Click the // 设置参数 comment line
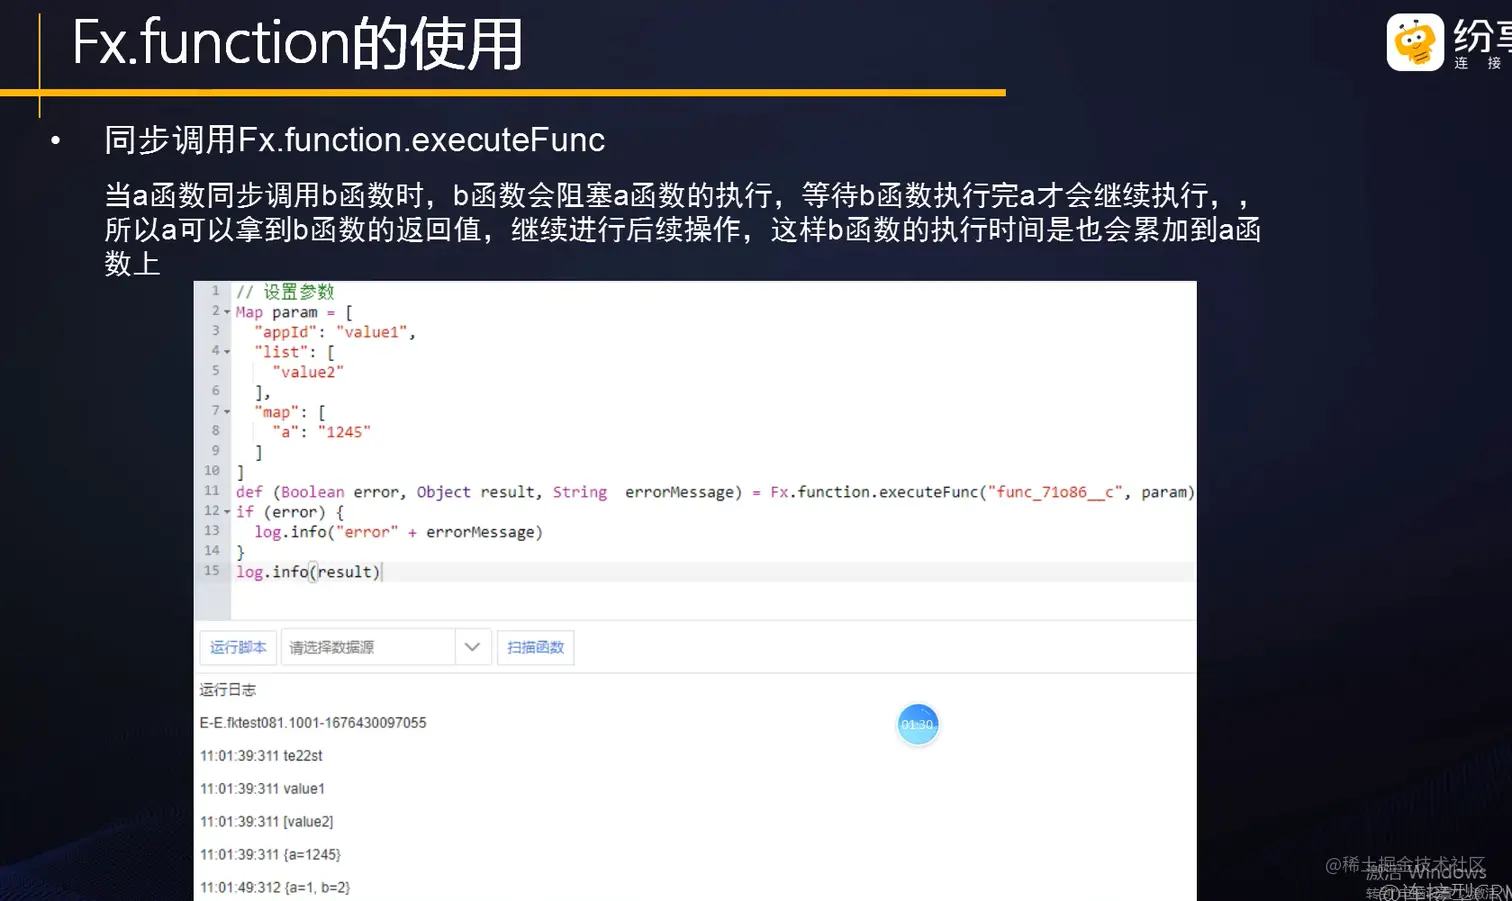 tap(285, 292)
